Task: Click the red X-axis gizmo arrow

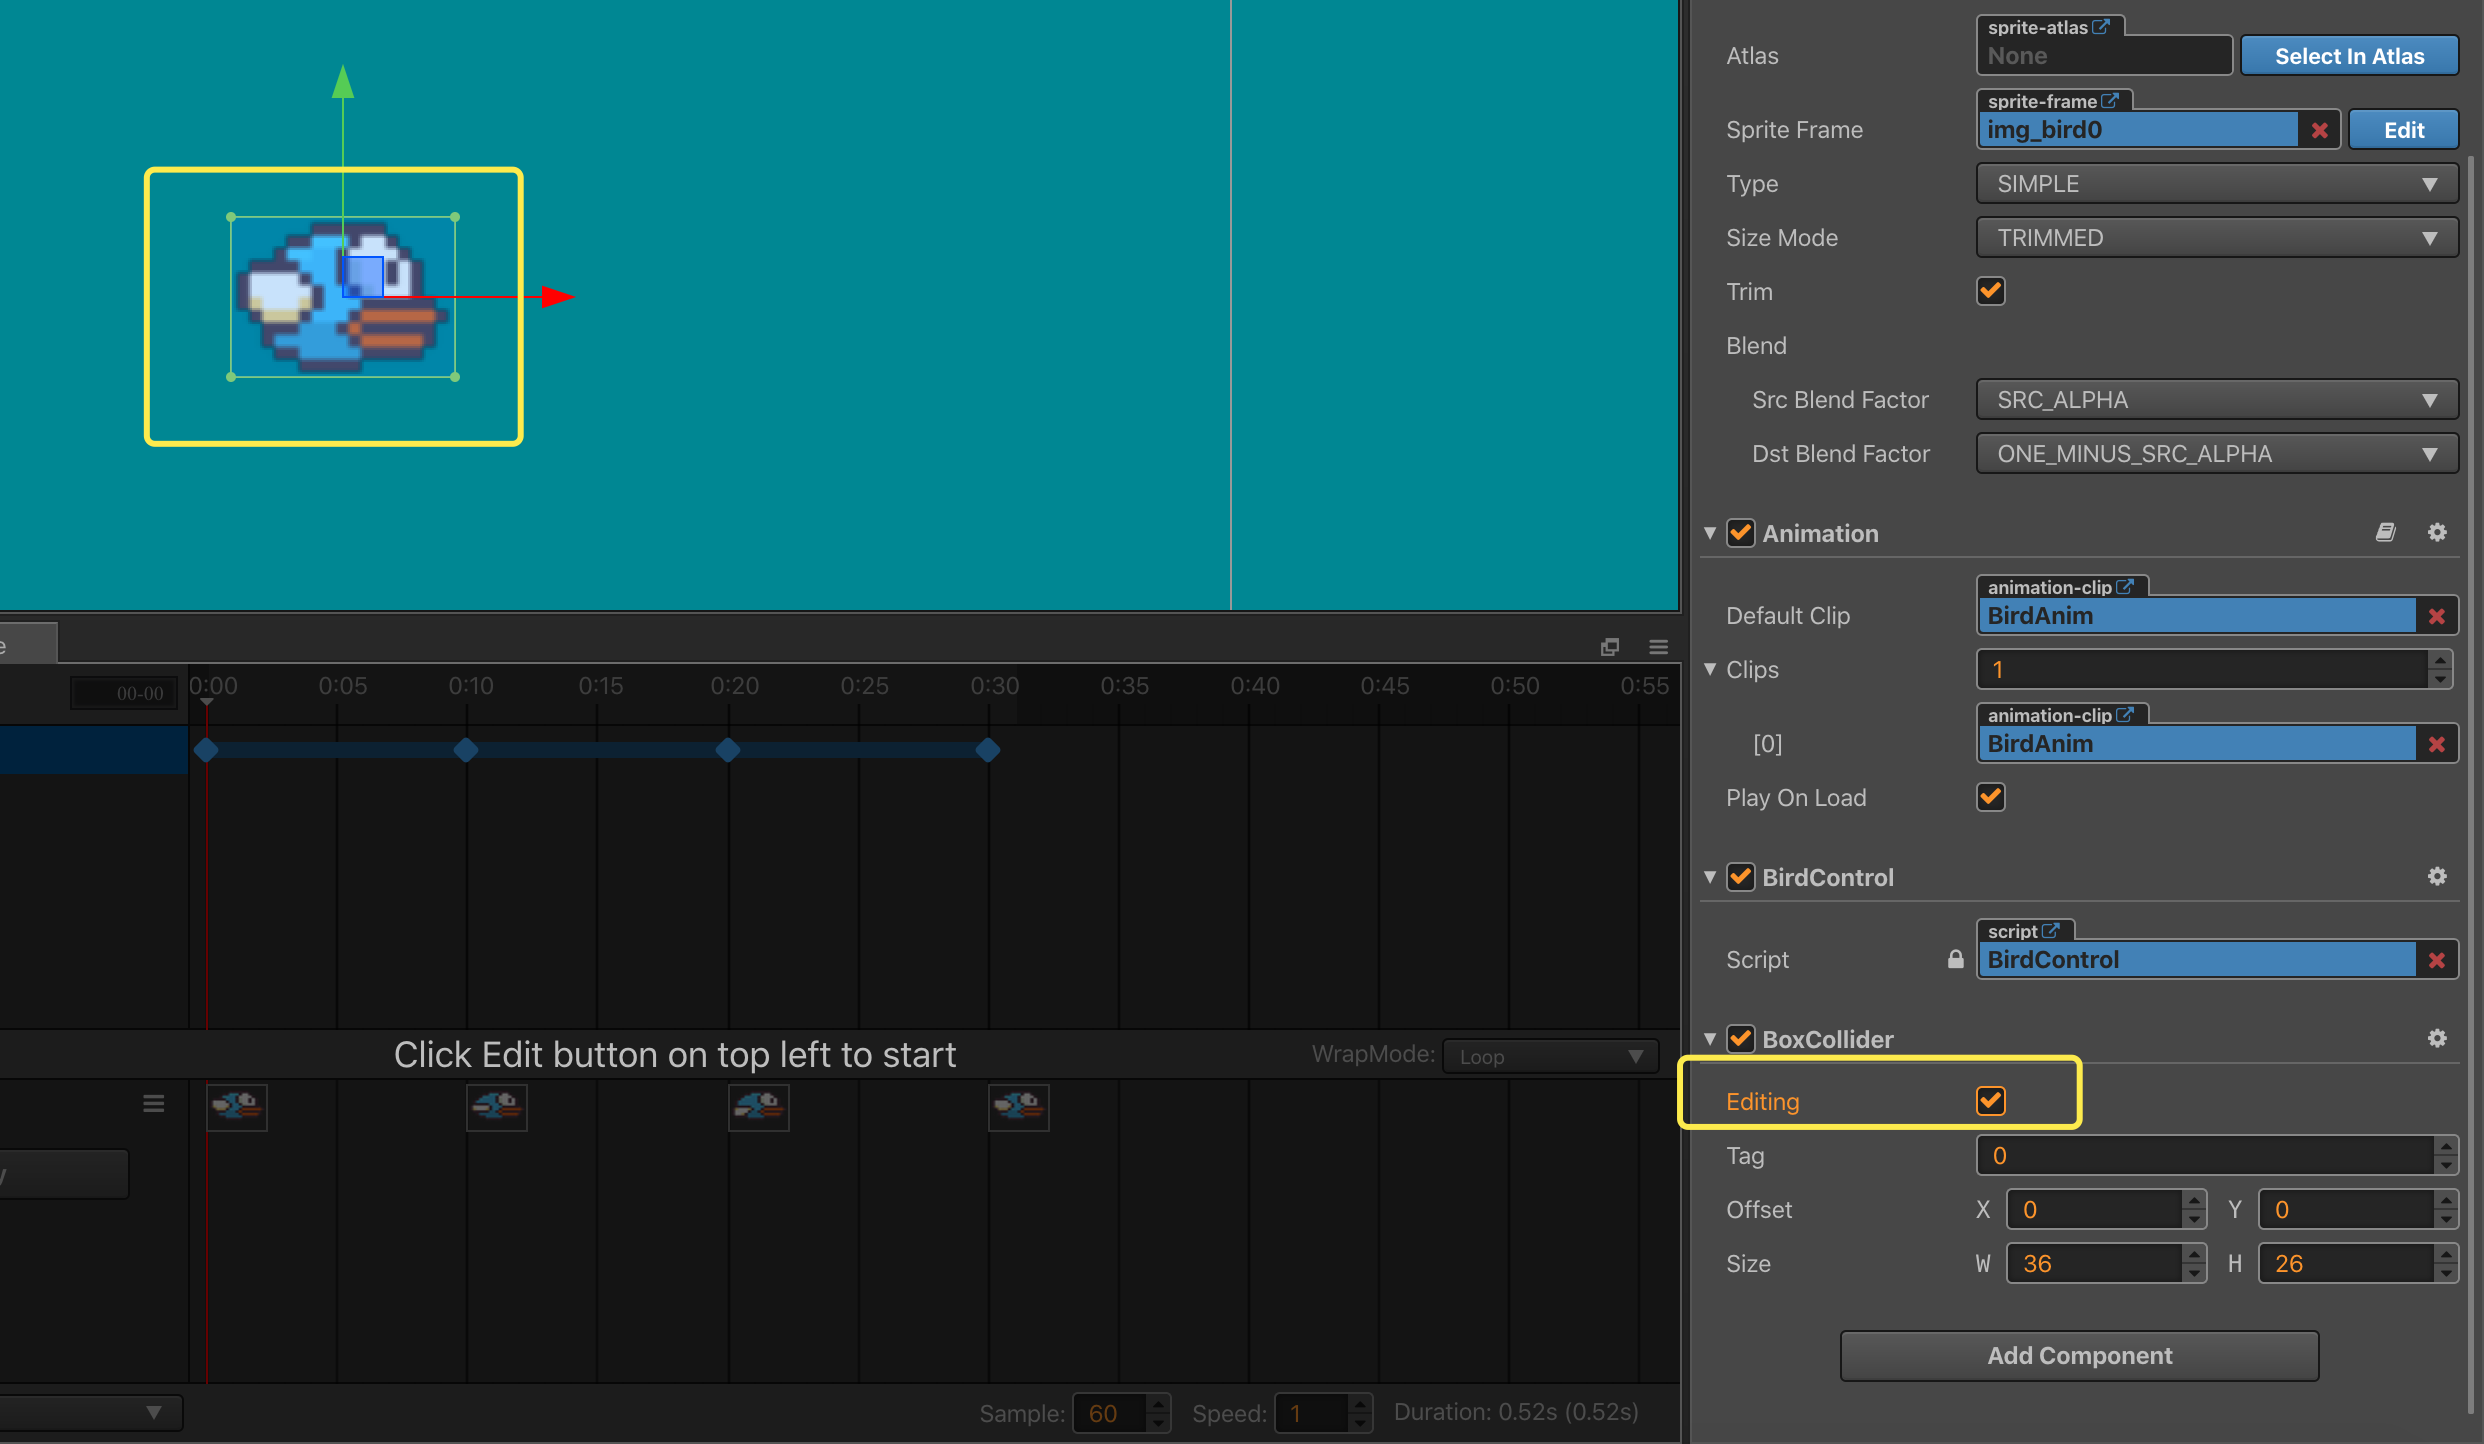Action: 557,297
